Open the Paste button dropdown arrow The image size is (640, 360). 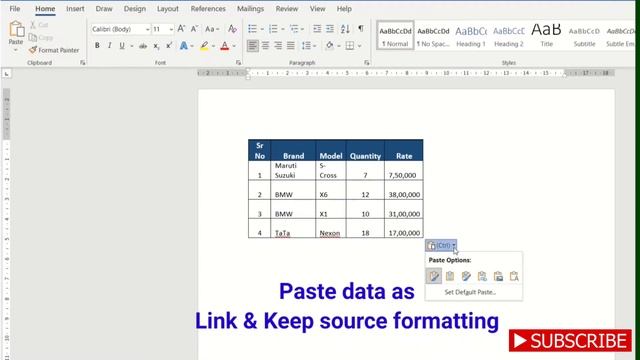(16, 49)
